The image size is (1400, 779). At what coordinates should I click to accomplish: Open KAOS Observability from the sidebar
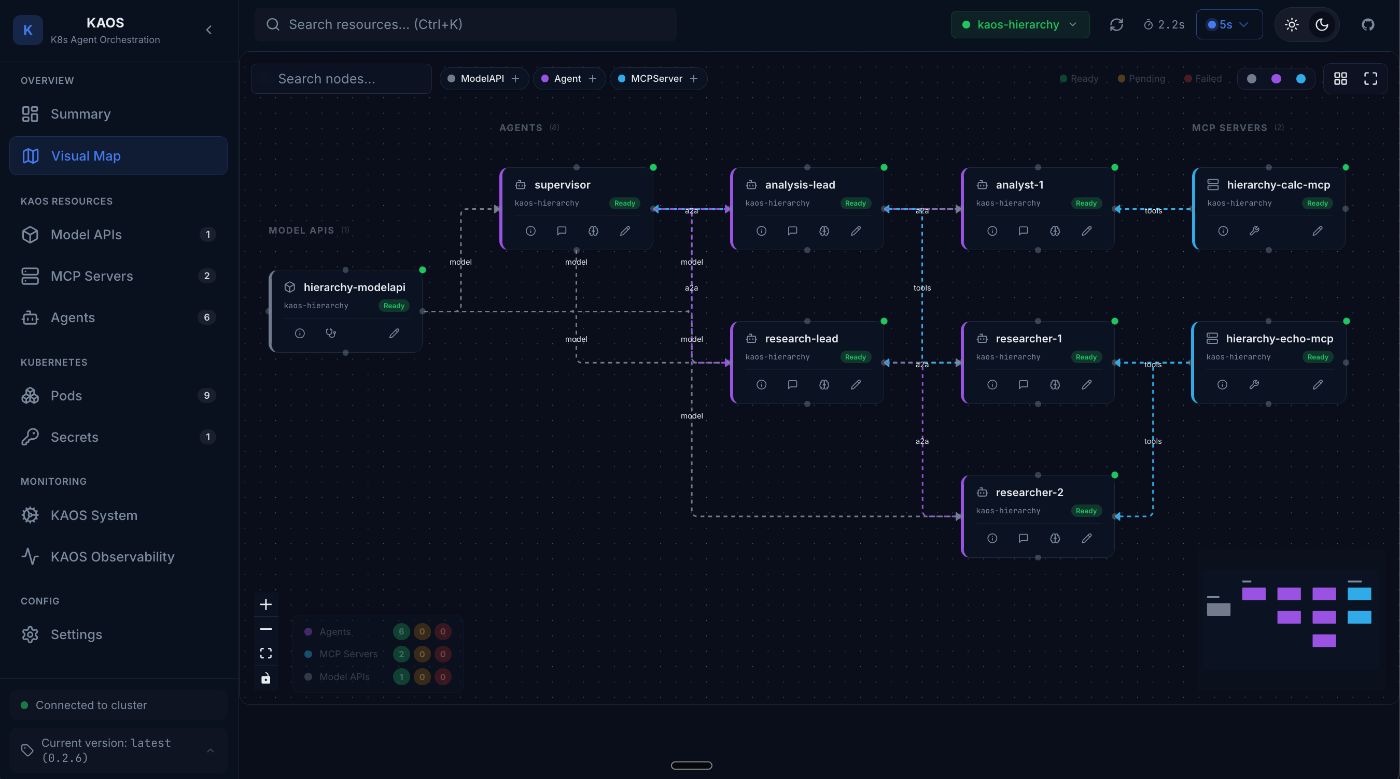[113, 557]
